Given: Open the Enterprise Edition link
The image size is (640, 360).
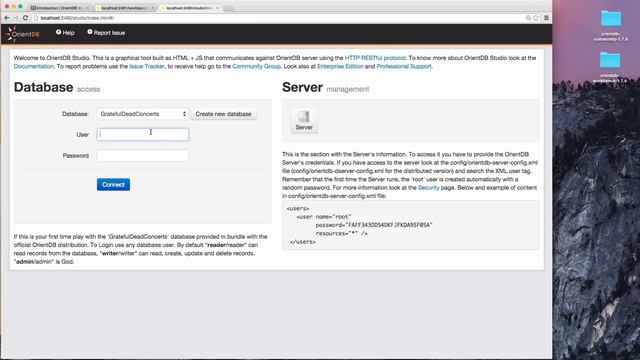Looking at the screenshot, I should (340, 66).
